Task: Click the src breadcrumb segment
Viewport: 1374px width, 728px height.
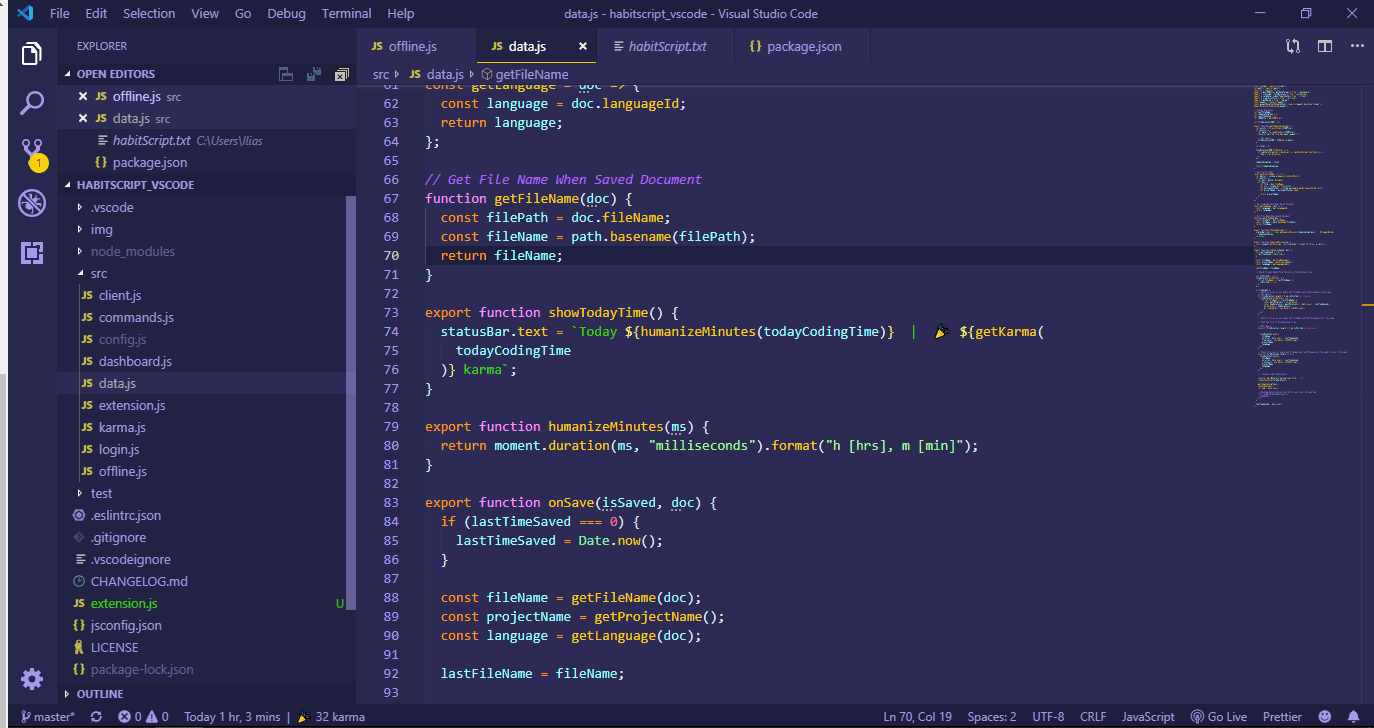Action: pyautogui.click(x=381, y=74)
